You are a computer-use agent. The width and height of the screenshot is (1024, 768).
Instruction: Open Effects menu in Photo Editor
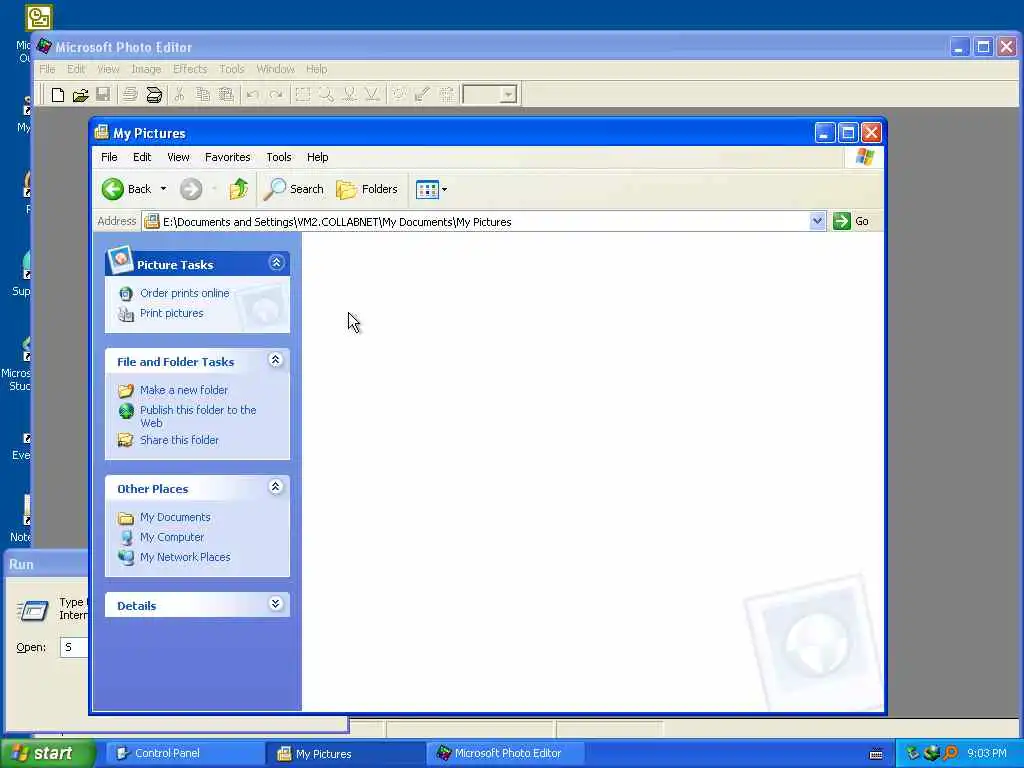(x=189, y=69)
